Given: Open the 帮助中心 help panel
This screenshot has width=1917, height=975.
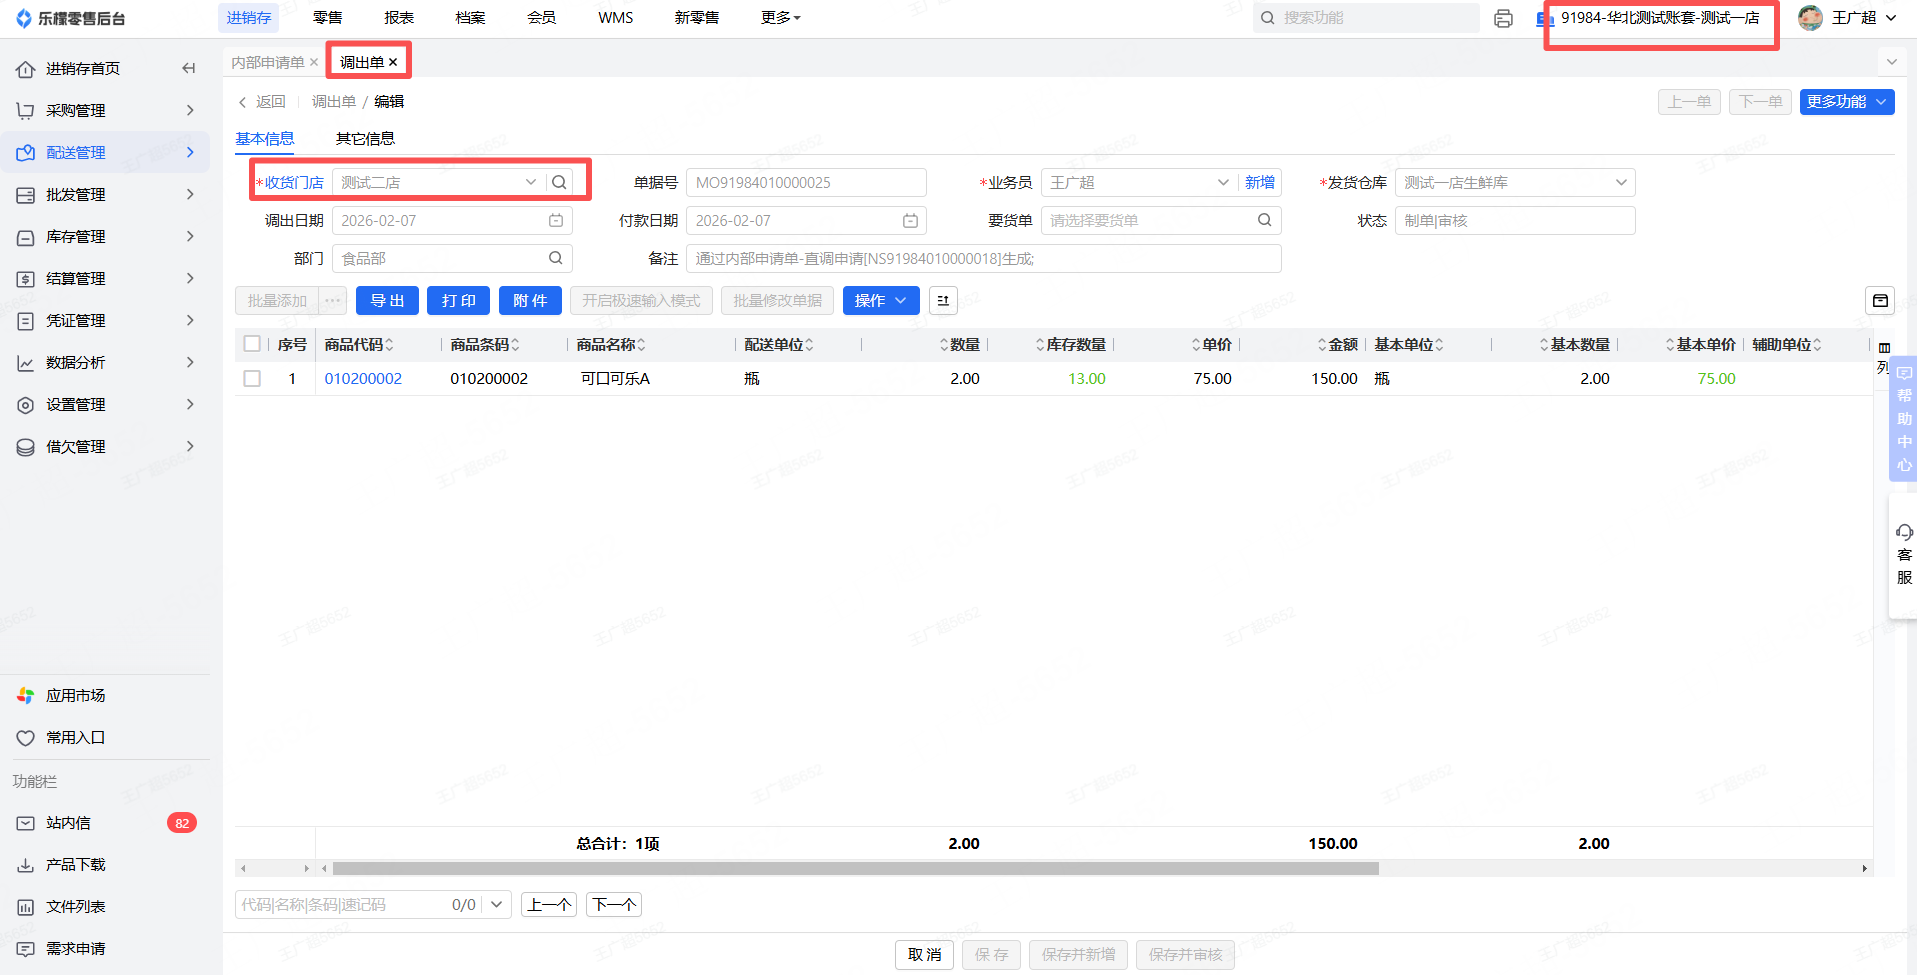Looking at the screenshot, I should (1904, 418).
